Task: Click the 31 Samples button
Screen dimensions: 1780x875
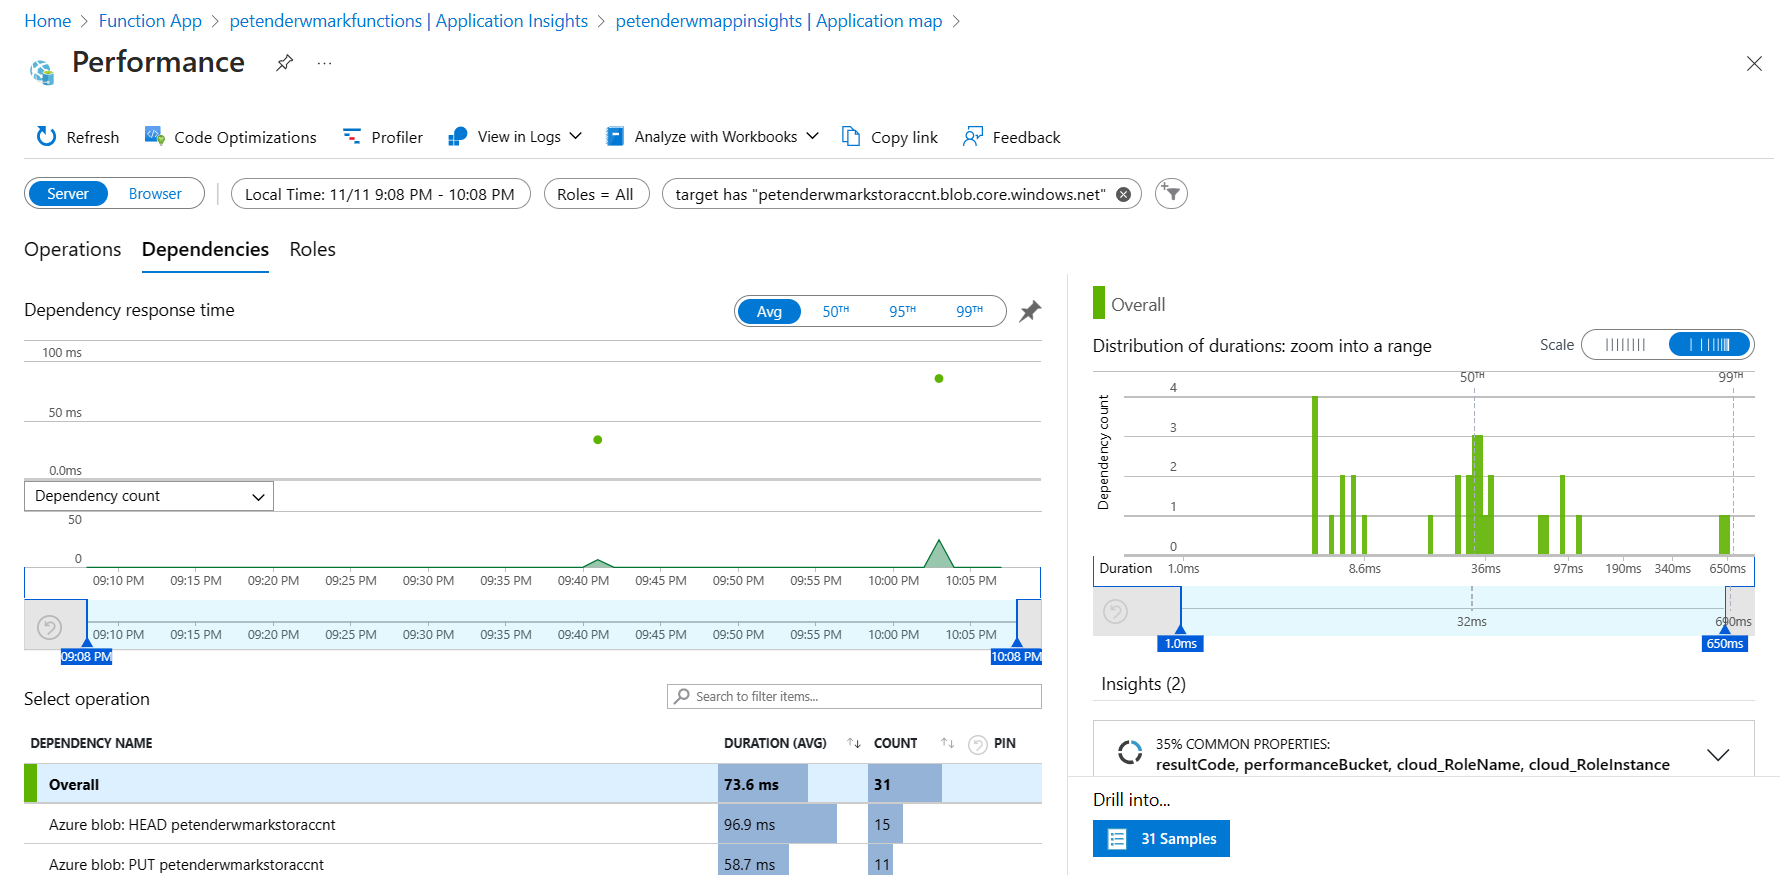Action: tap(1161, 839)
